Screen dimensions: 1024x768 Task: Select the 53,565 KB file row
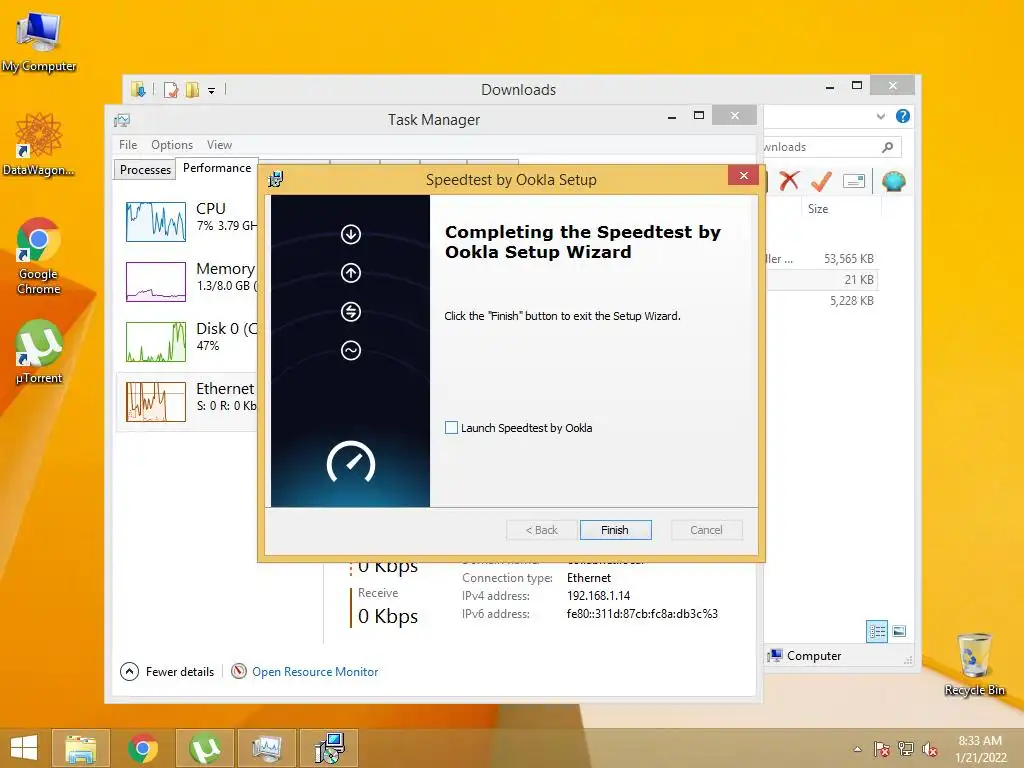820,259
